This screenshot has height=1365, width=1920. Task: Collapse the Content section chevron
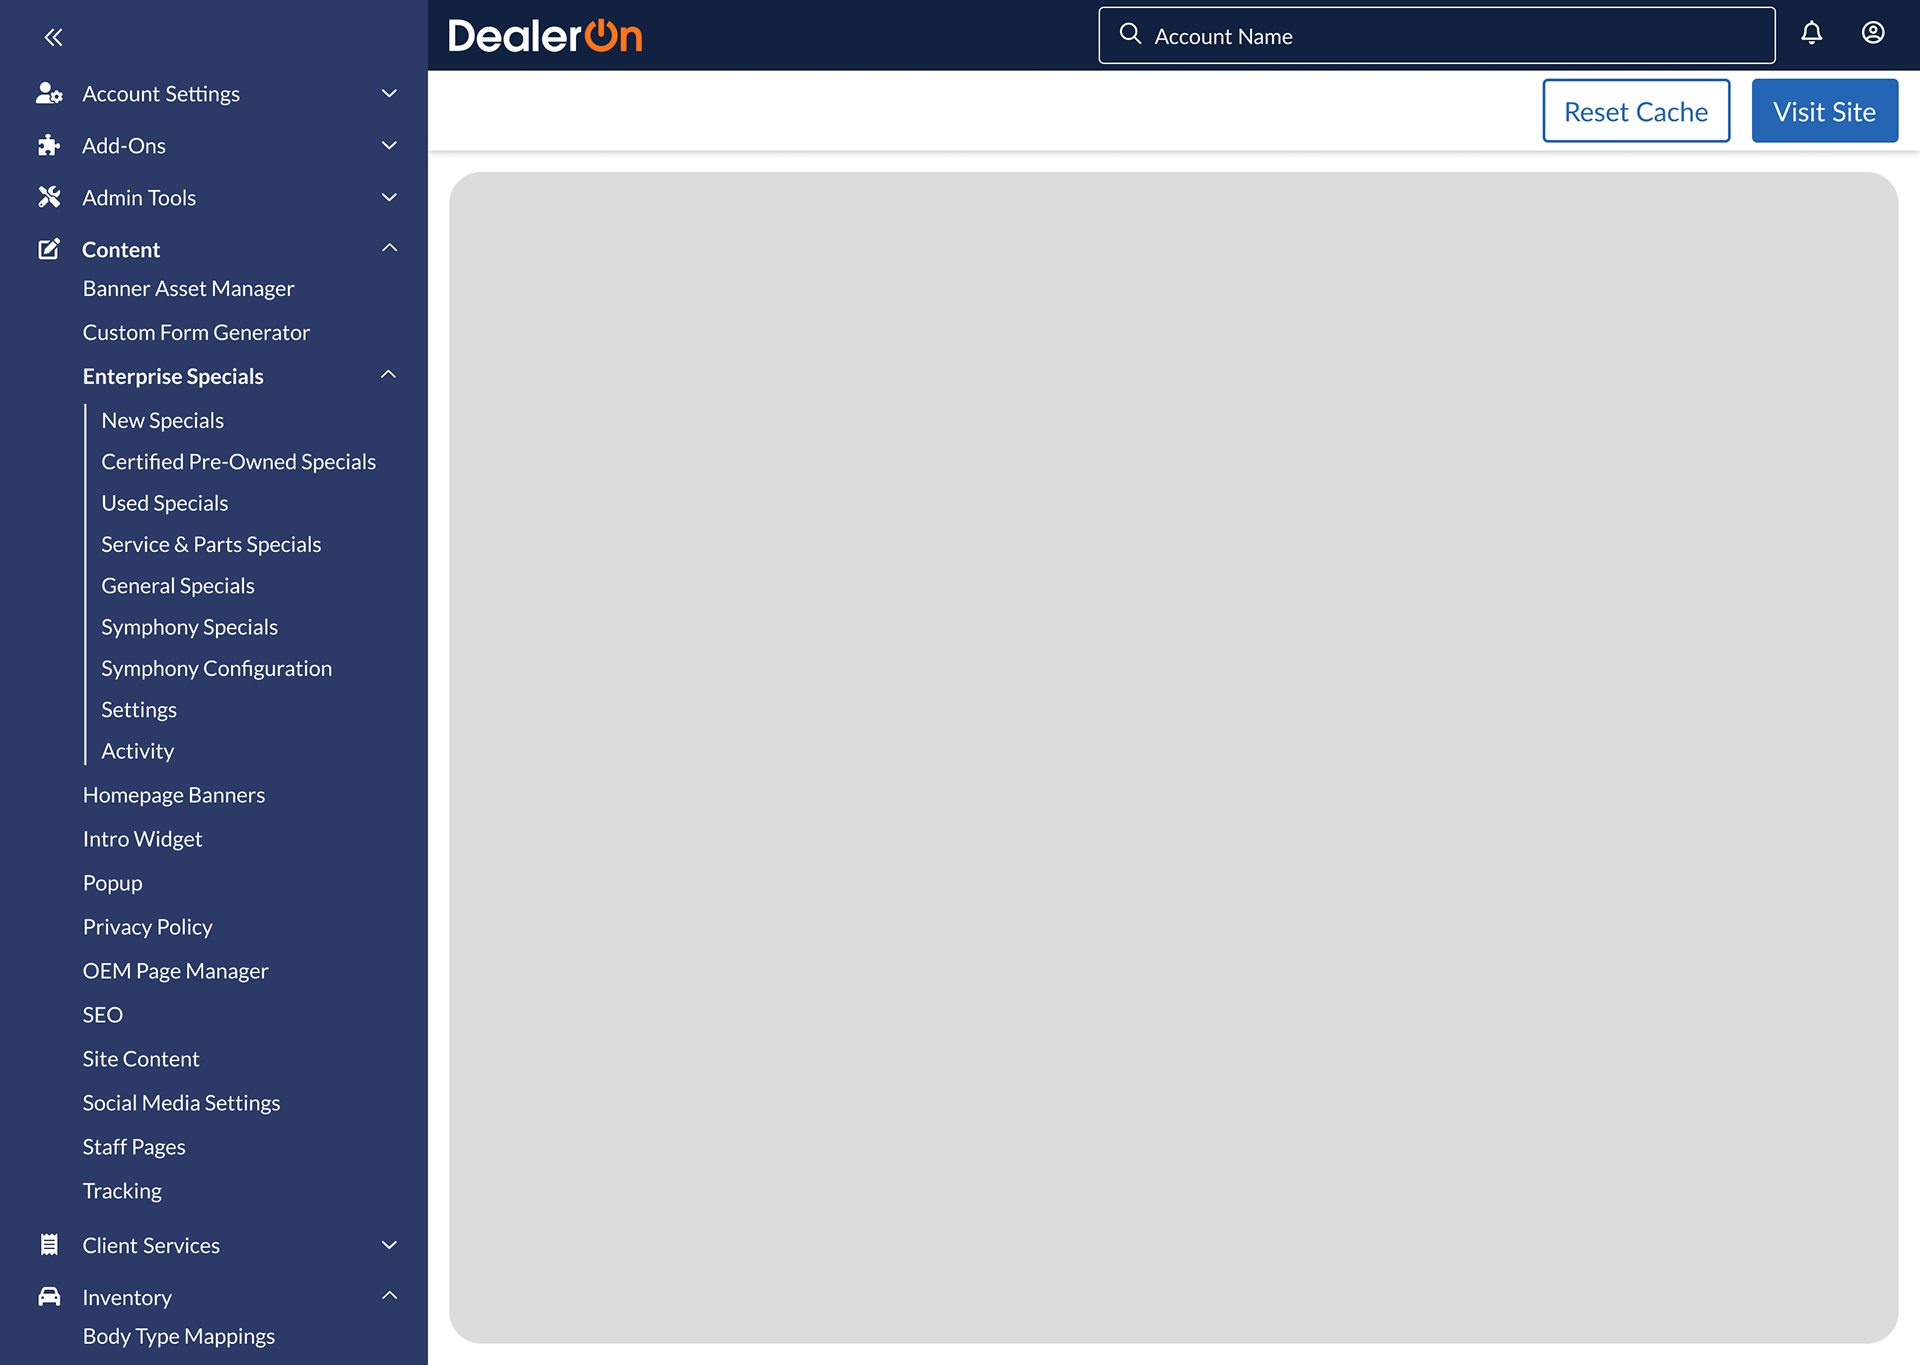point(390,247)
